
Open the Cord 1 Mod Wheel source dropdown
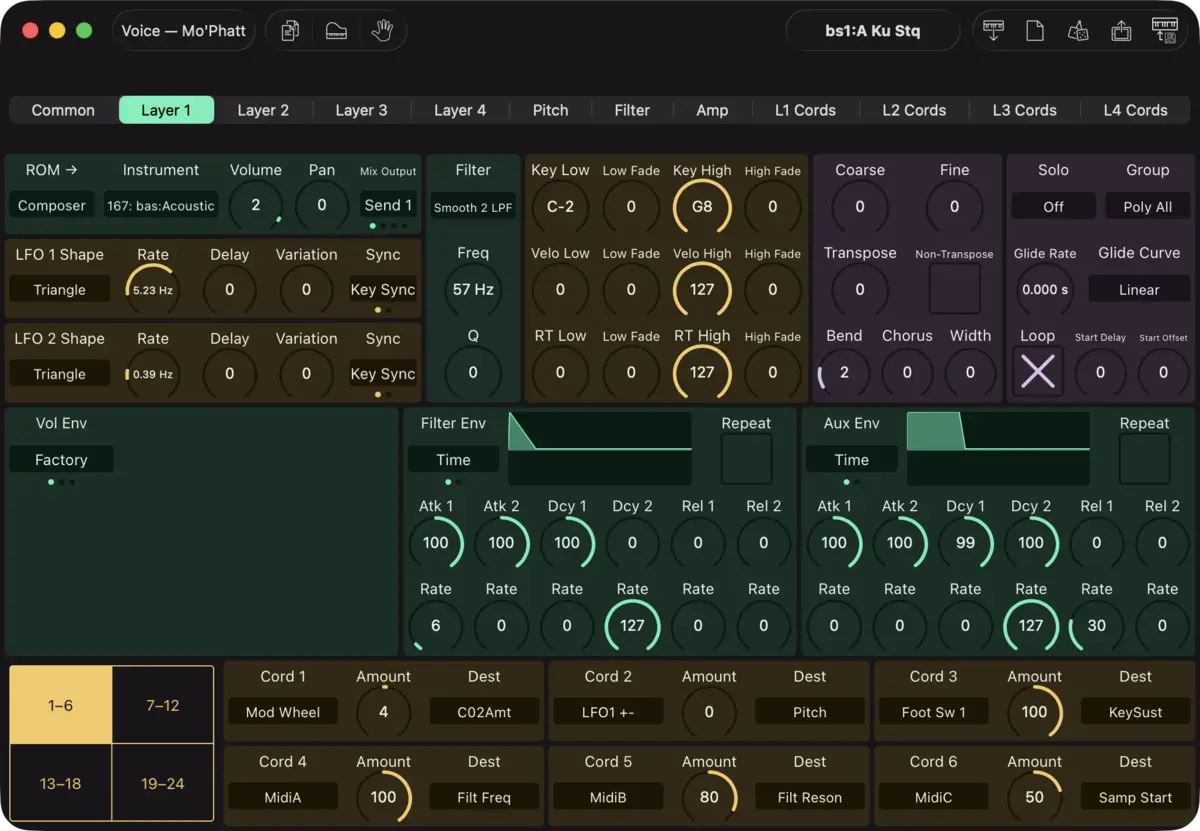point(283,712)
